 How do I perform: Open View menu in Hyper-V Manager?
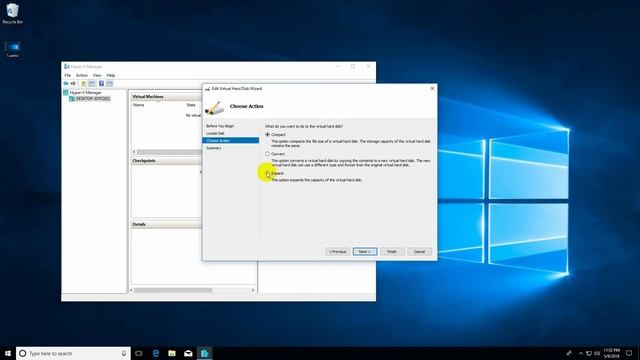pos(97,75)
